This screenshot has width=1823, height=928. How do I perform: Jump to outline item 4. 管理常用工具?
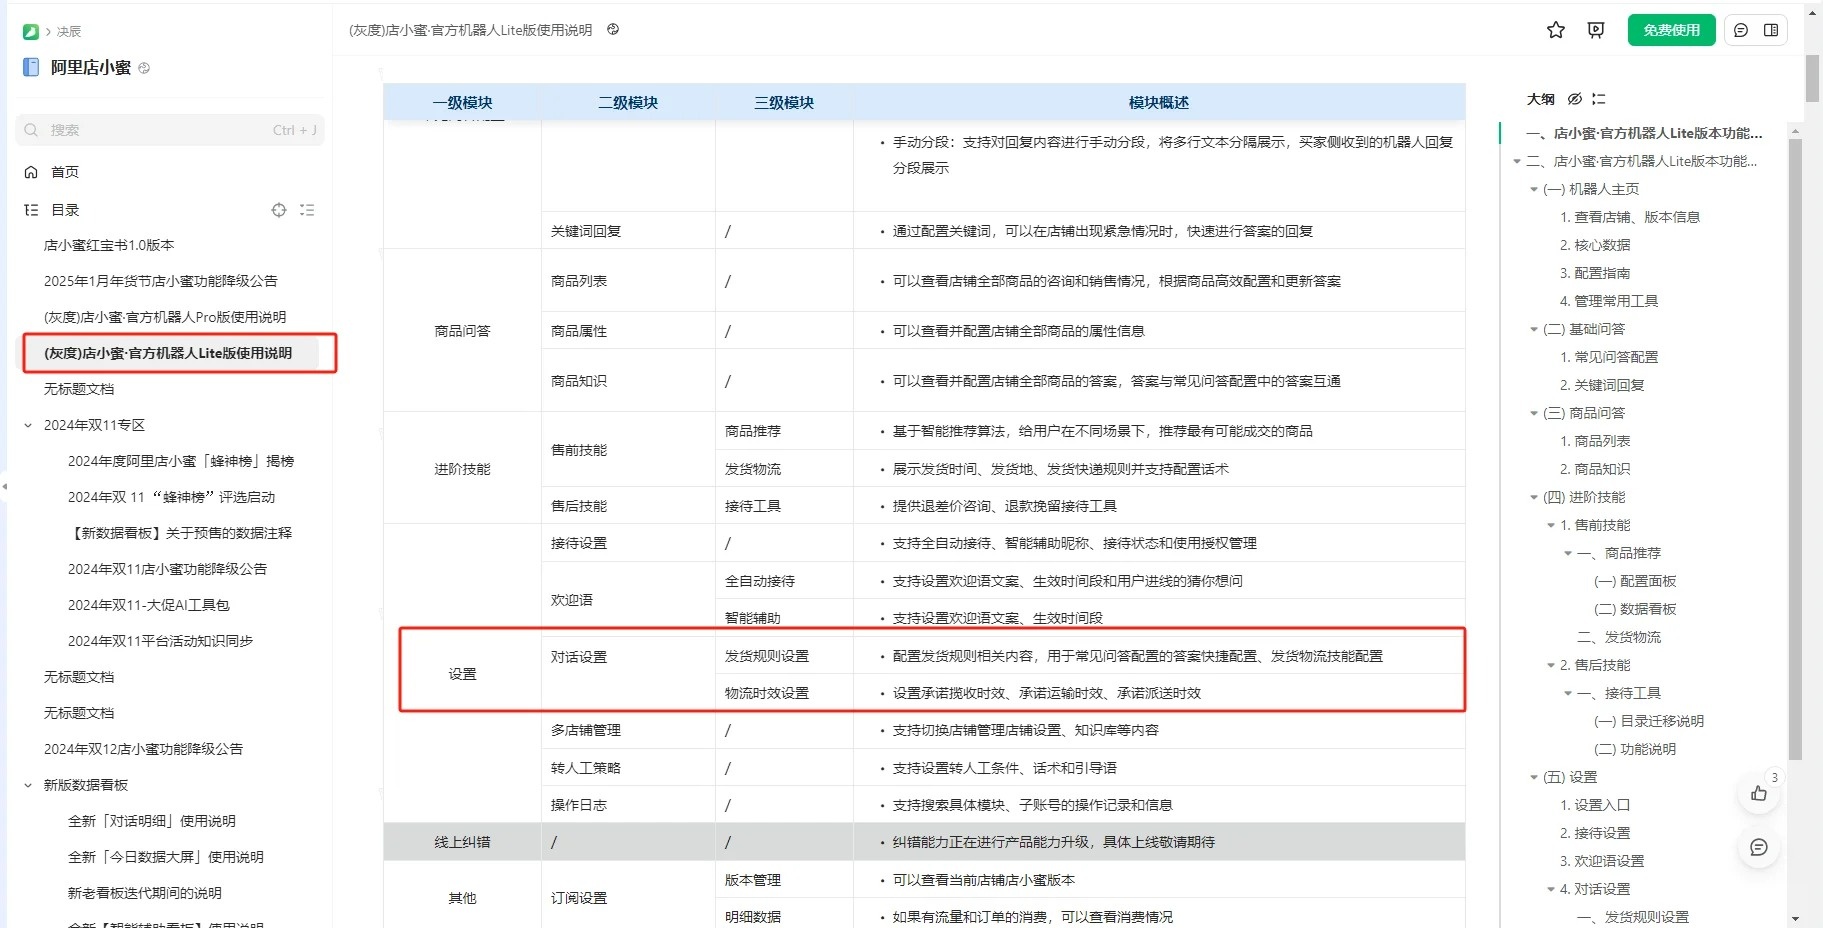tap(1609, 301)
